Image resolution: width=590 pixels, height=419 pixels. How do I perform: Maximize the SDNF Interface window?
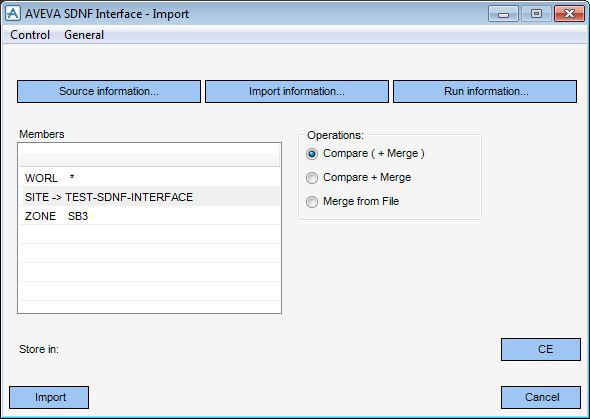(536, 14)
